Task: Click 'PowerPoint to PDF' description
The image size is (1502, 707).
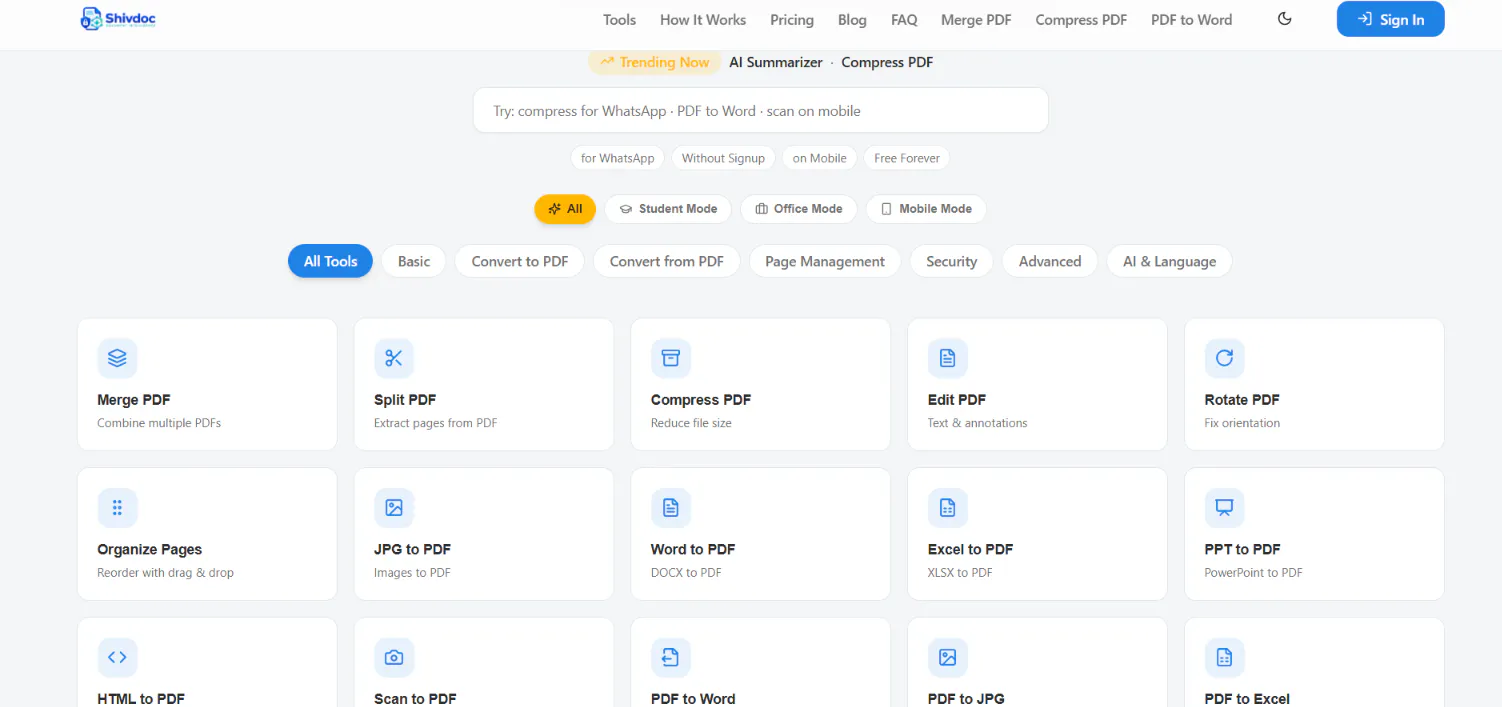Action: pyautogui.click(x=1254, y=573)
